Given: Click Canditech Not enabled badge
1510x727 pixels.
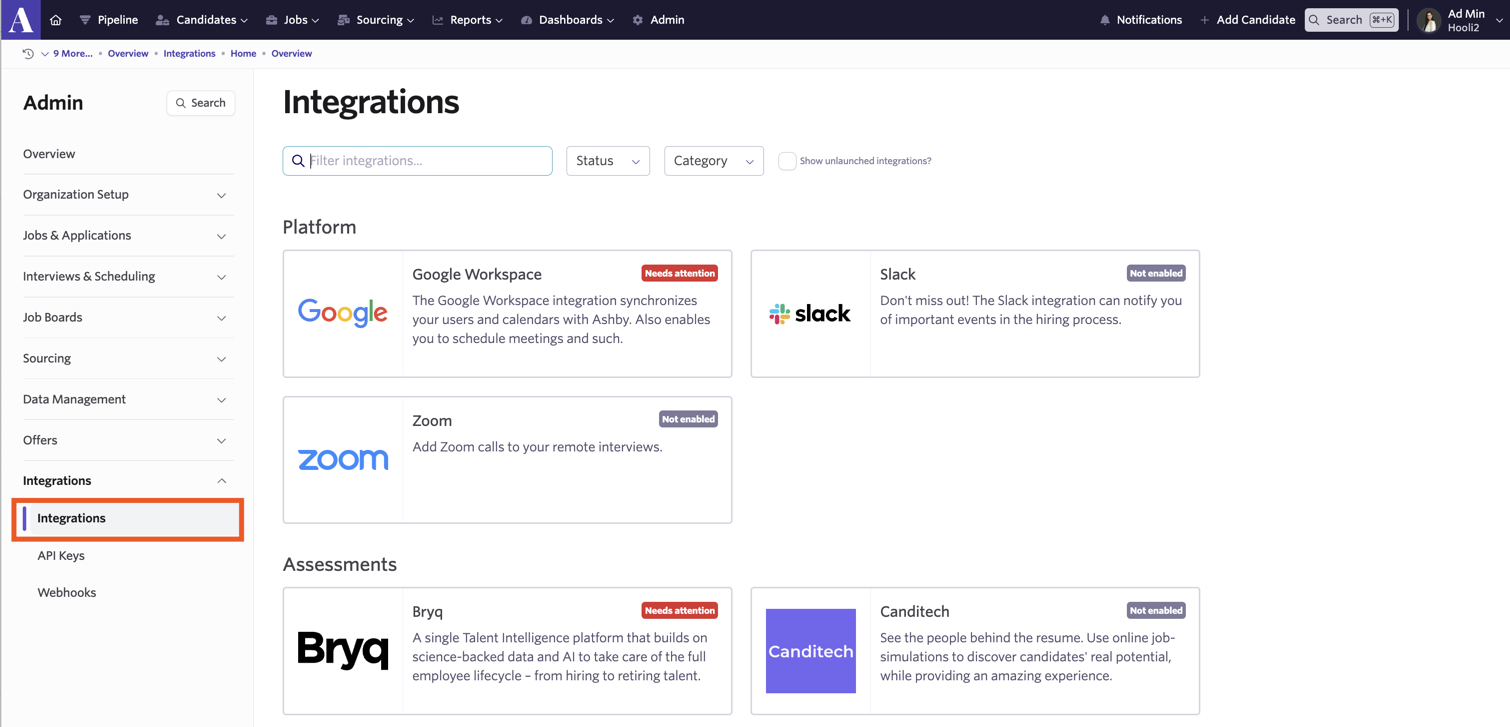Looking at the screenshot, I should point(1156,610).
